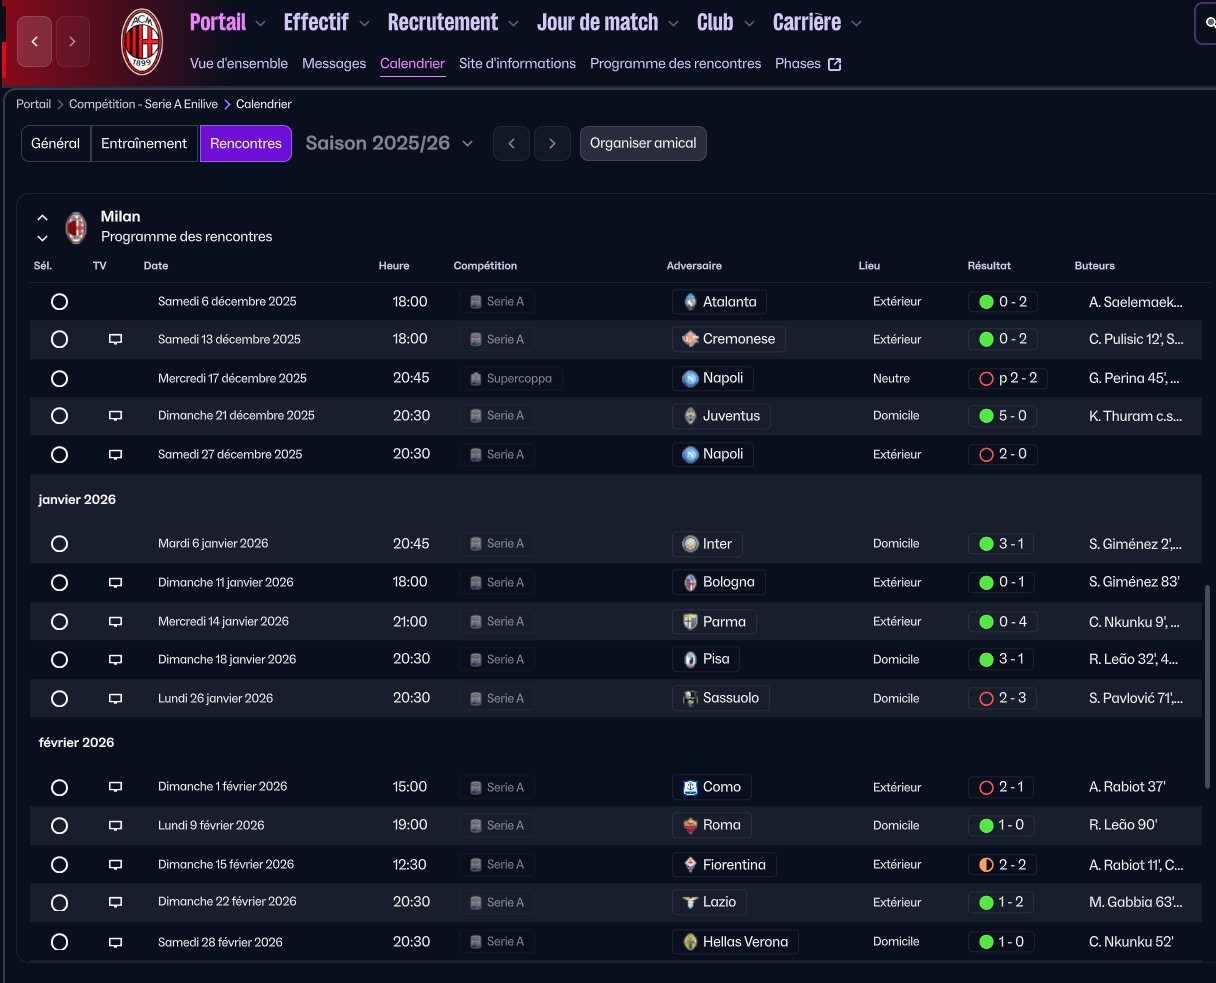Screen dimensions: 1216x983
Task: Click the TV icon on the Juventus row
Action: point(115,416)
